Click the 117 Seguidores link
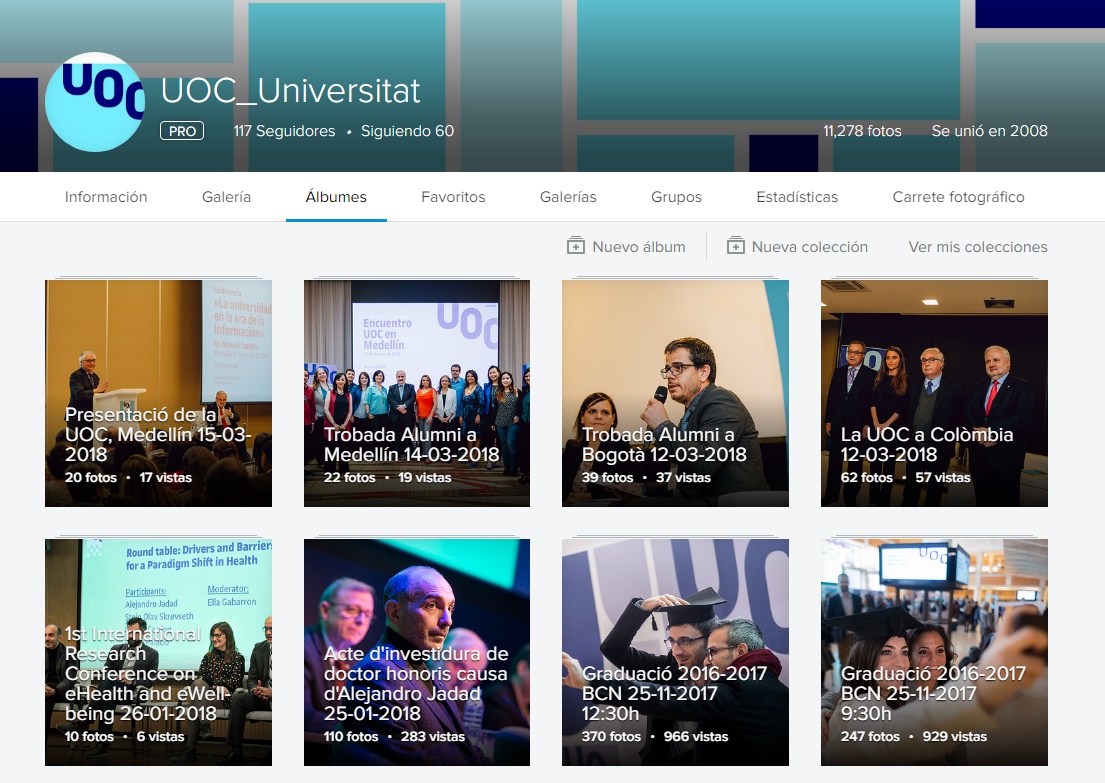1105x783 pixels. click(x=285, y=131)
